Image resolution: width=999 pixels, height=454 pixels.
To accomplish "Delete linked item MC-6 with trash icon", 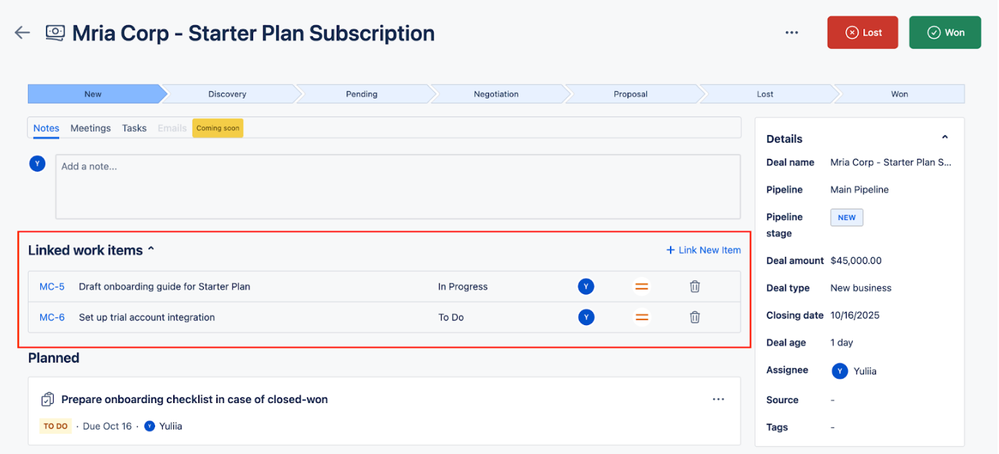I will coord(695,317).
